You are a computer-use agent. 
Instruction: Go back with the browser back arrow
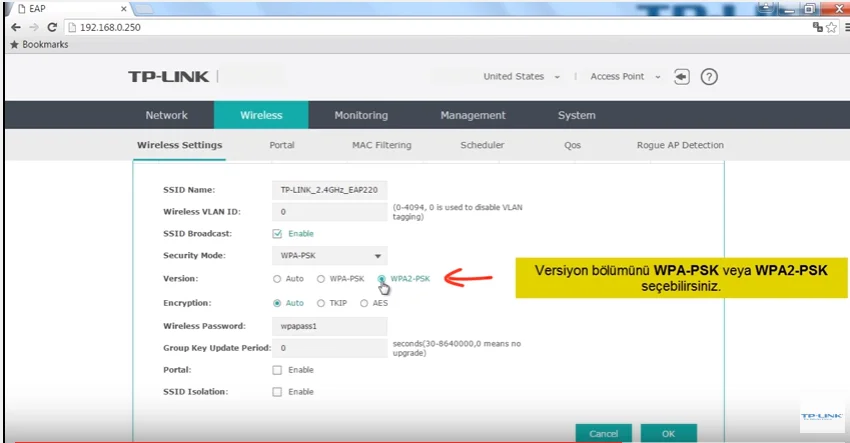click(16, 27)
